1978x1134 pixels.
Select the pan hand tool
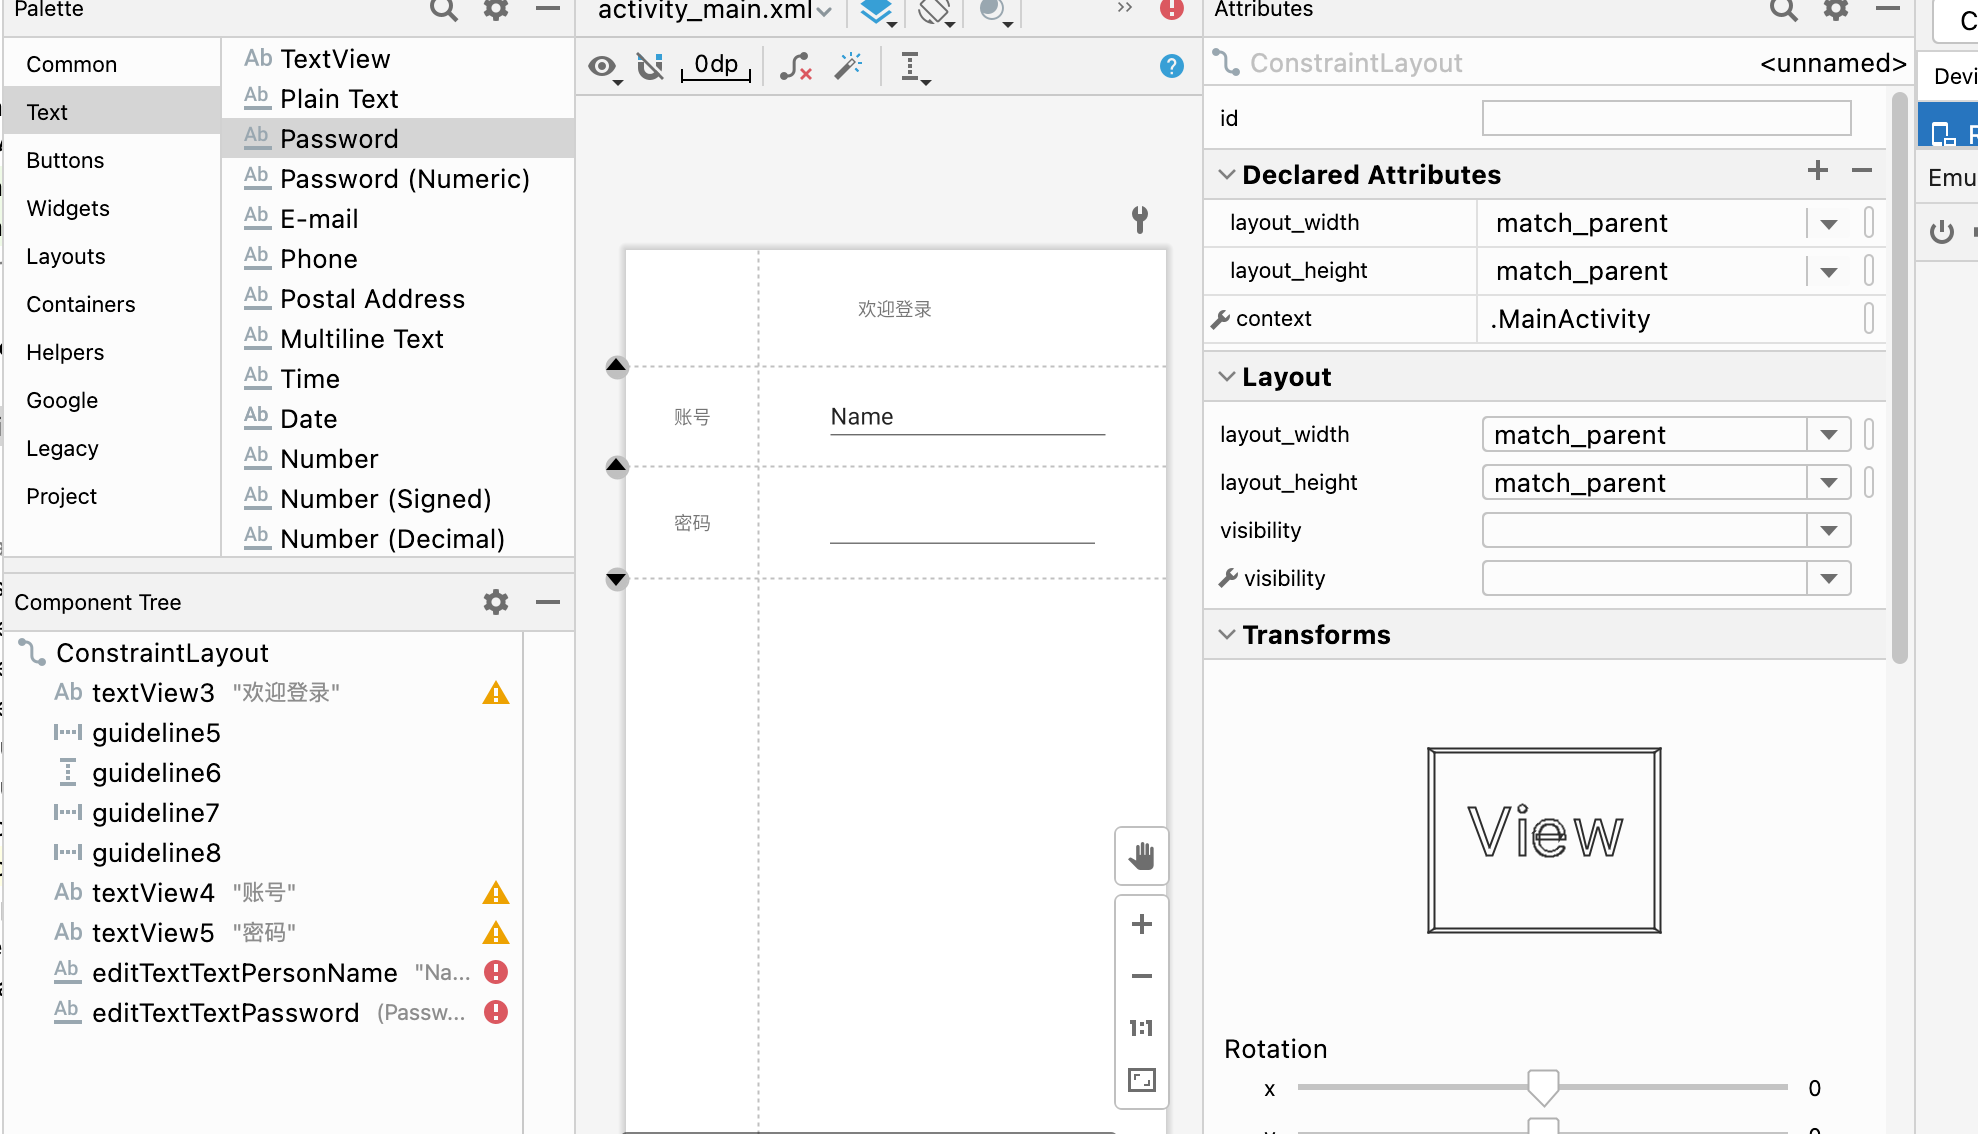1141,856
